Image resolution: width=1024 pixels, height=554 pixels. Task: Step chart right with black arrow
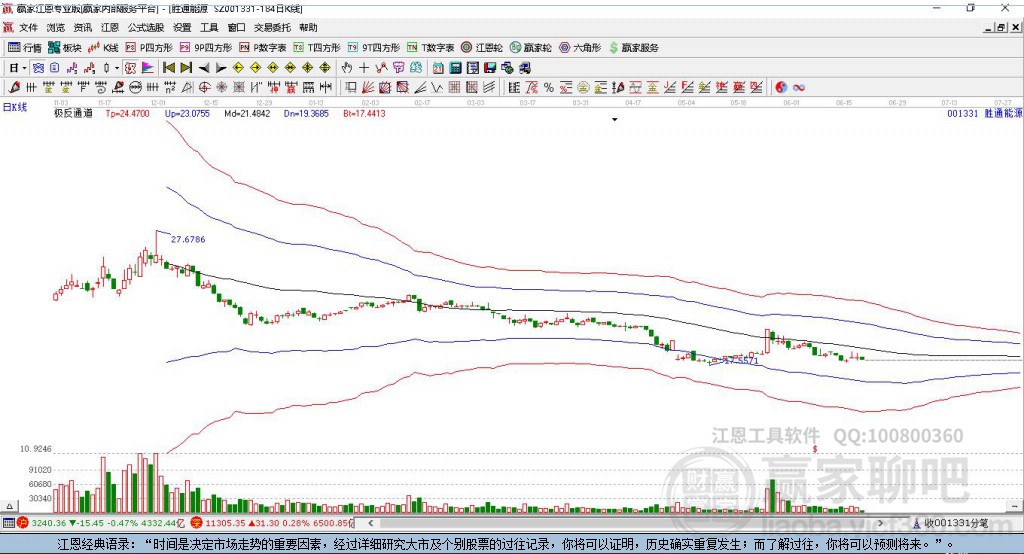pyautogui.click(x=221, y=67)
